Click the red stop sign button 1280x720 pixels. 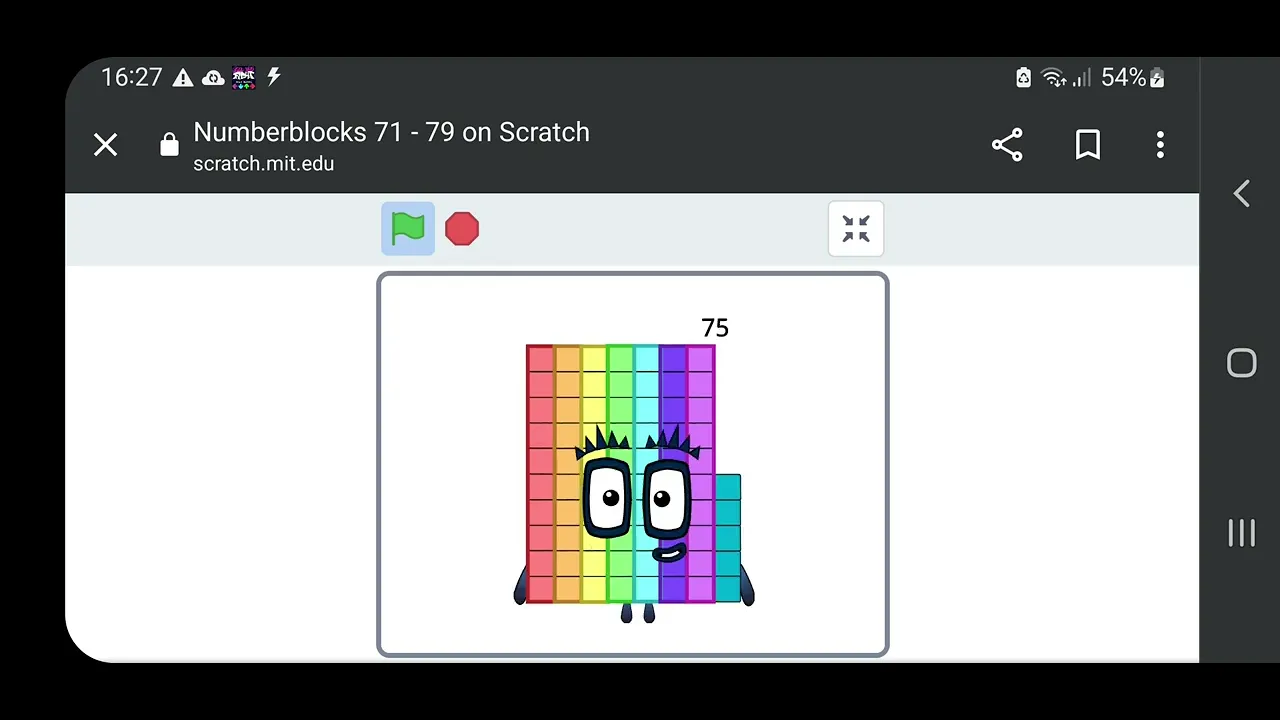[x=462, y=228]
